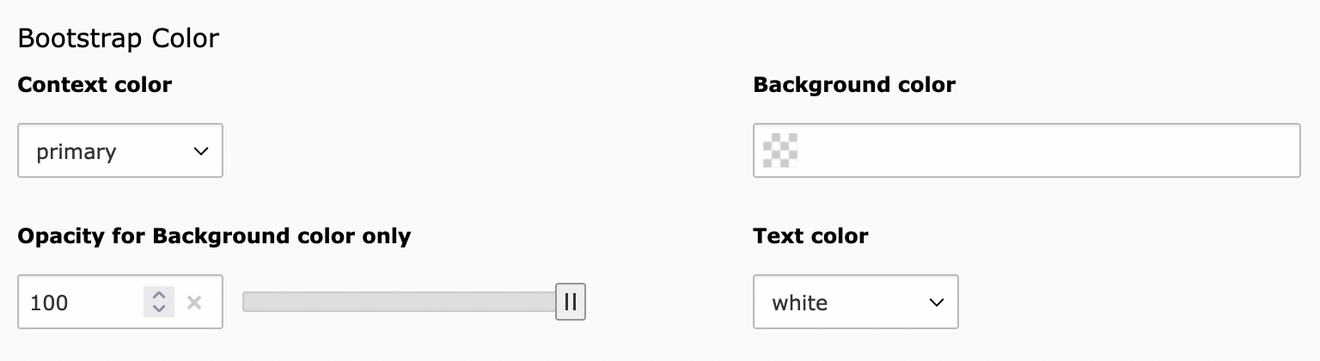Select the 'primary' text in Context color
1320x361 pixels.
click(76, 152)
